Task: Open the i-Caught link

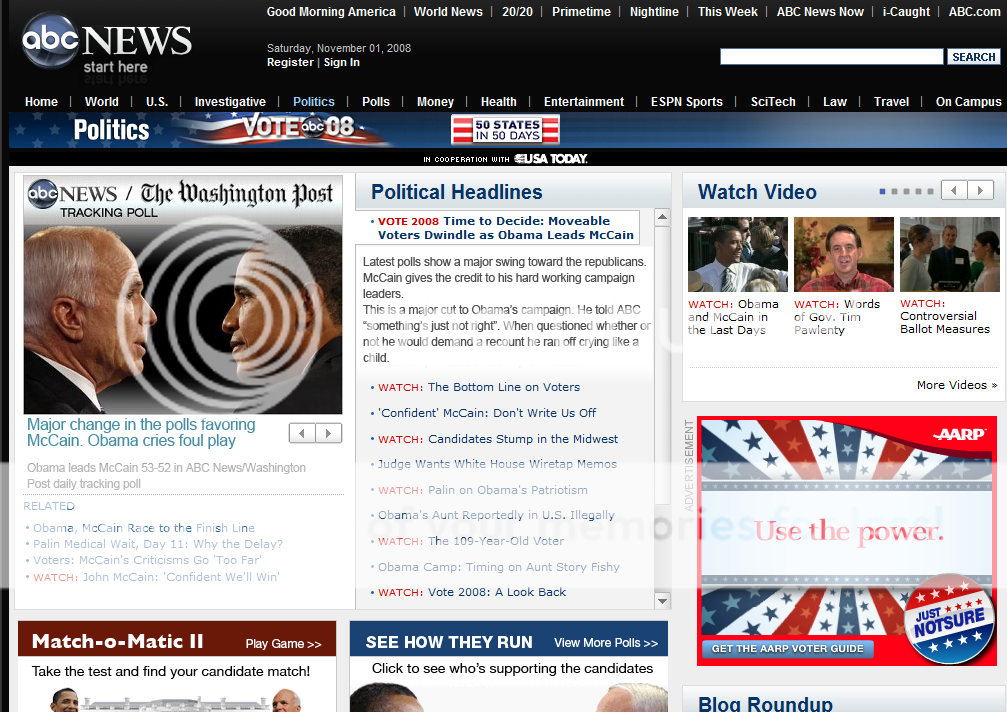Action: 906,12
